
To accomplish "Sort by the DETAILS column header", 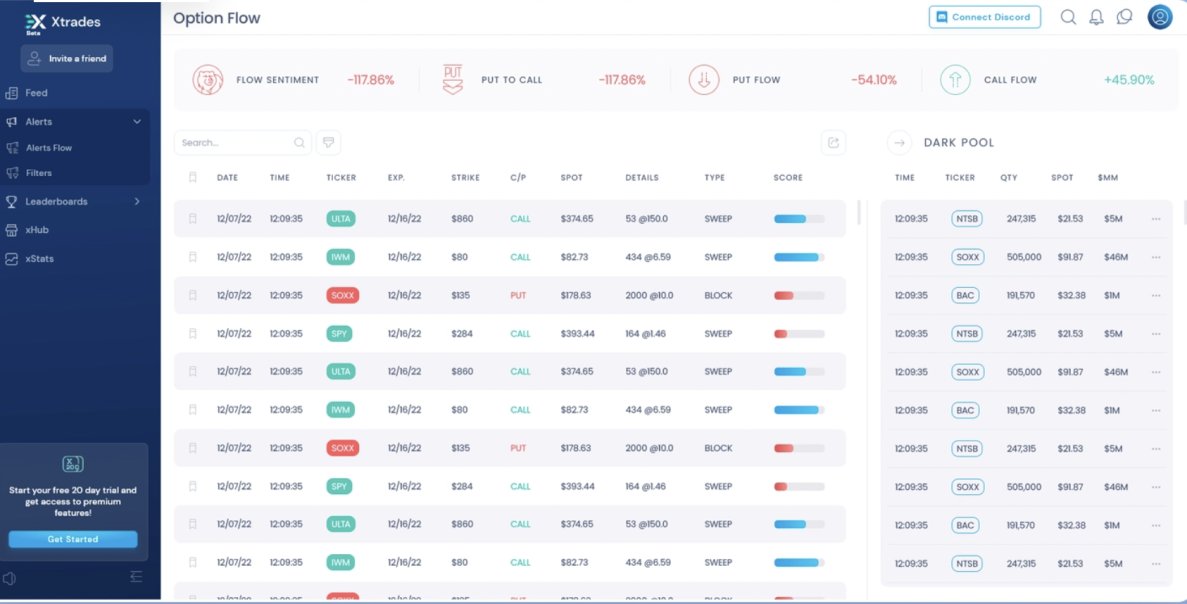I will tap(642, 178).
